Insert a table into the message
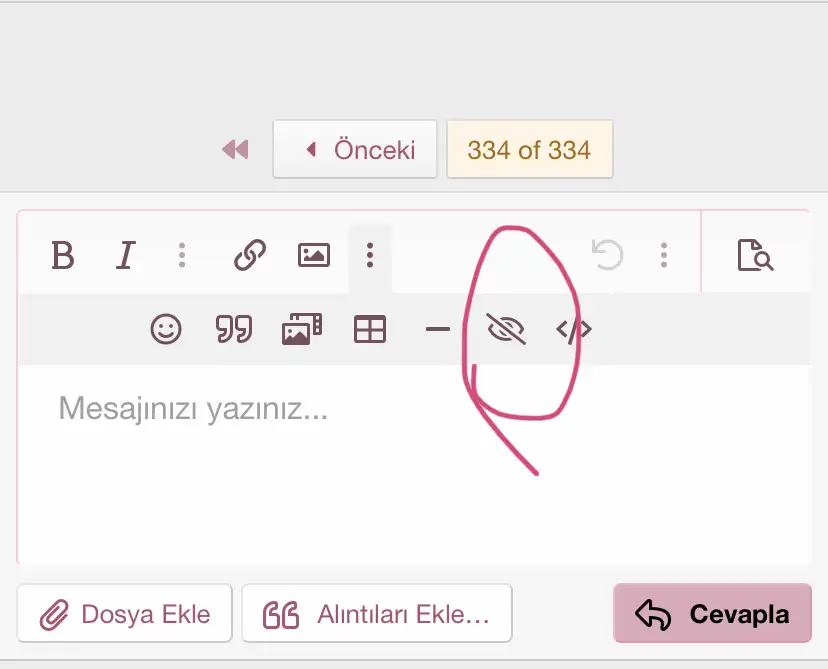828x669 pixels. 370,329
